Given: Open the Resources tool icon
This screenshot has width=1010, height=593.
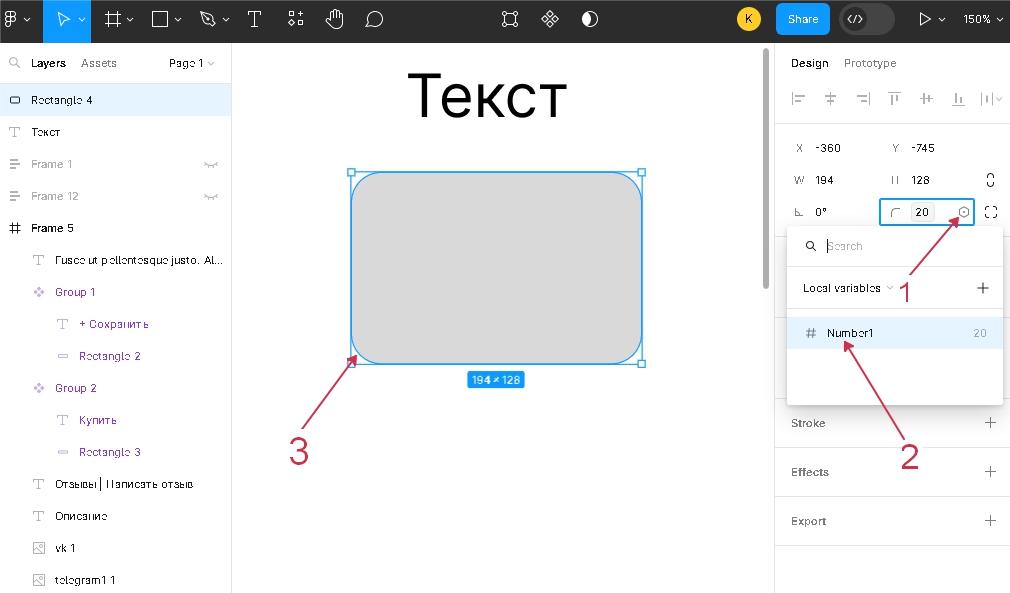Looking at the screenshot, I should [296, 19].
